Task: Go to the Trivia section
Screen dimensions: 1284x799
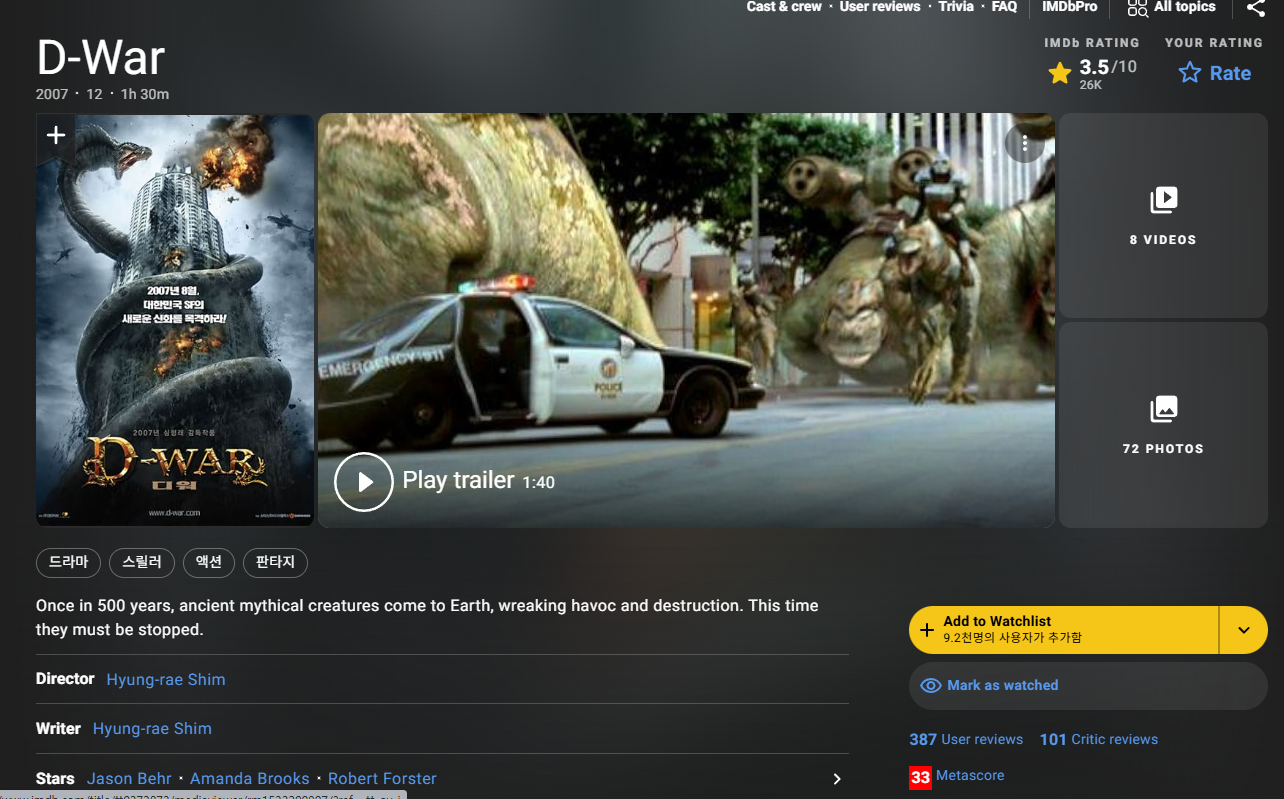Action: click(956, 7)
